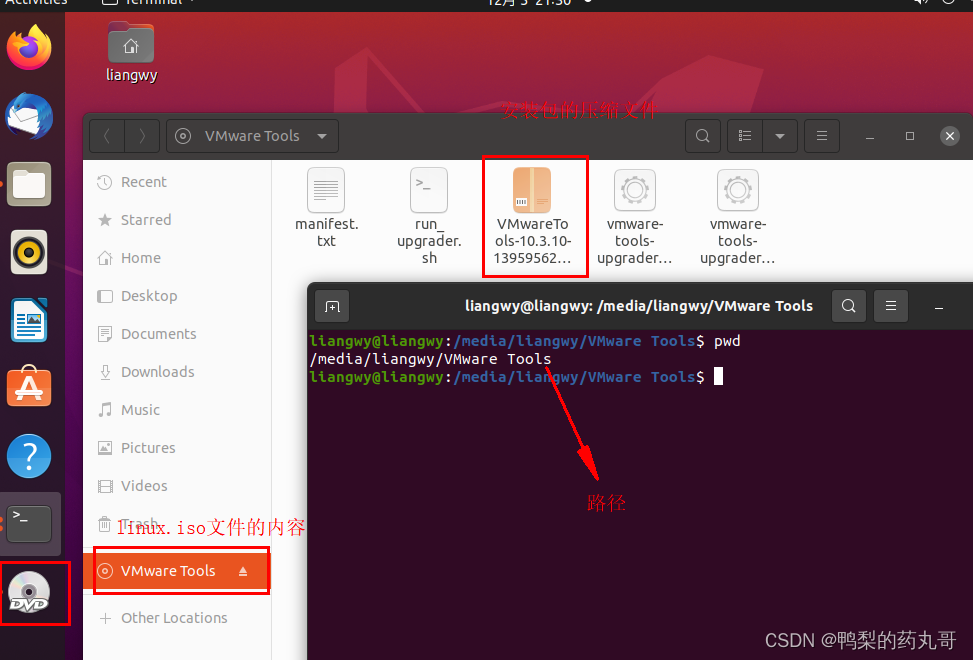The width and height of the screenshot is (973, 660).
Task: Open Files app in the dock
Action: pyautogui.click(x=29, y=184)
